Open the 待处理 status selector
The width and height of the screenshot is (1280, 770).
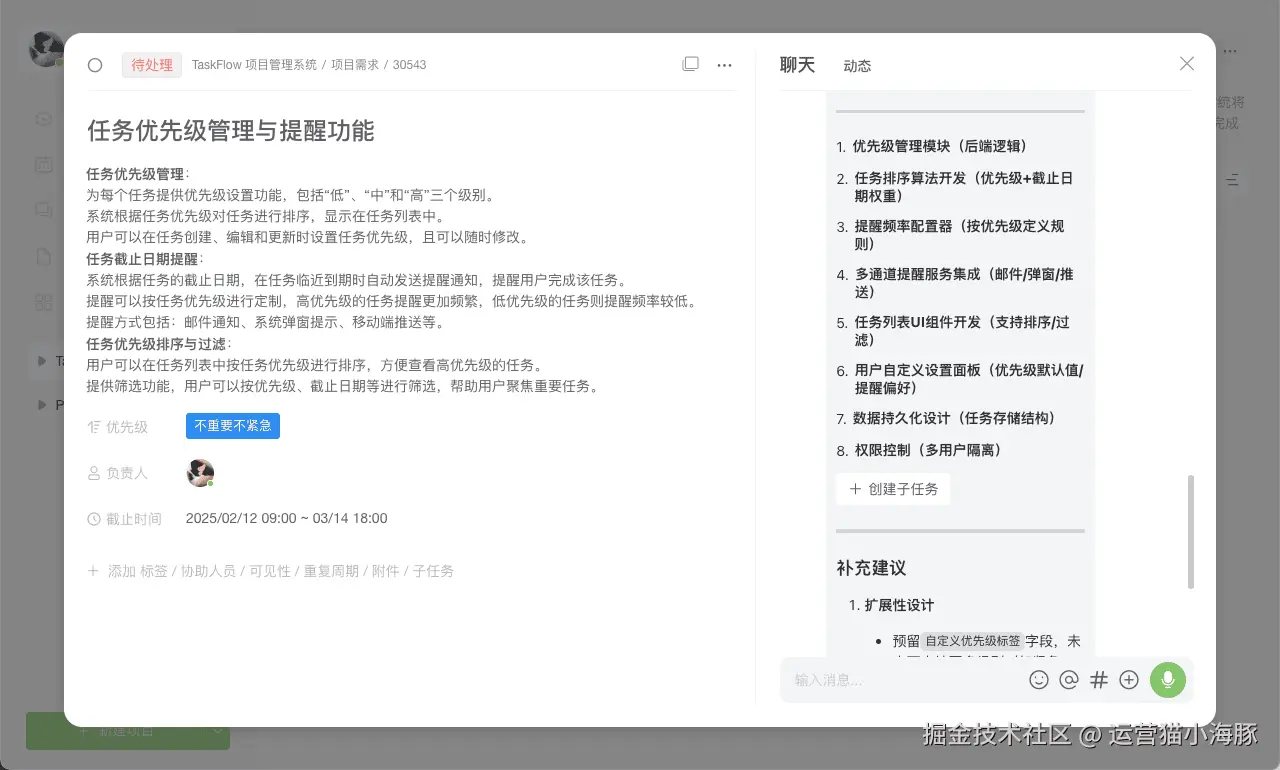(151, 64)
